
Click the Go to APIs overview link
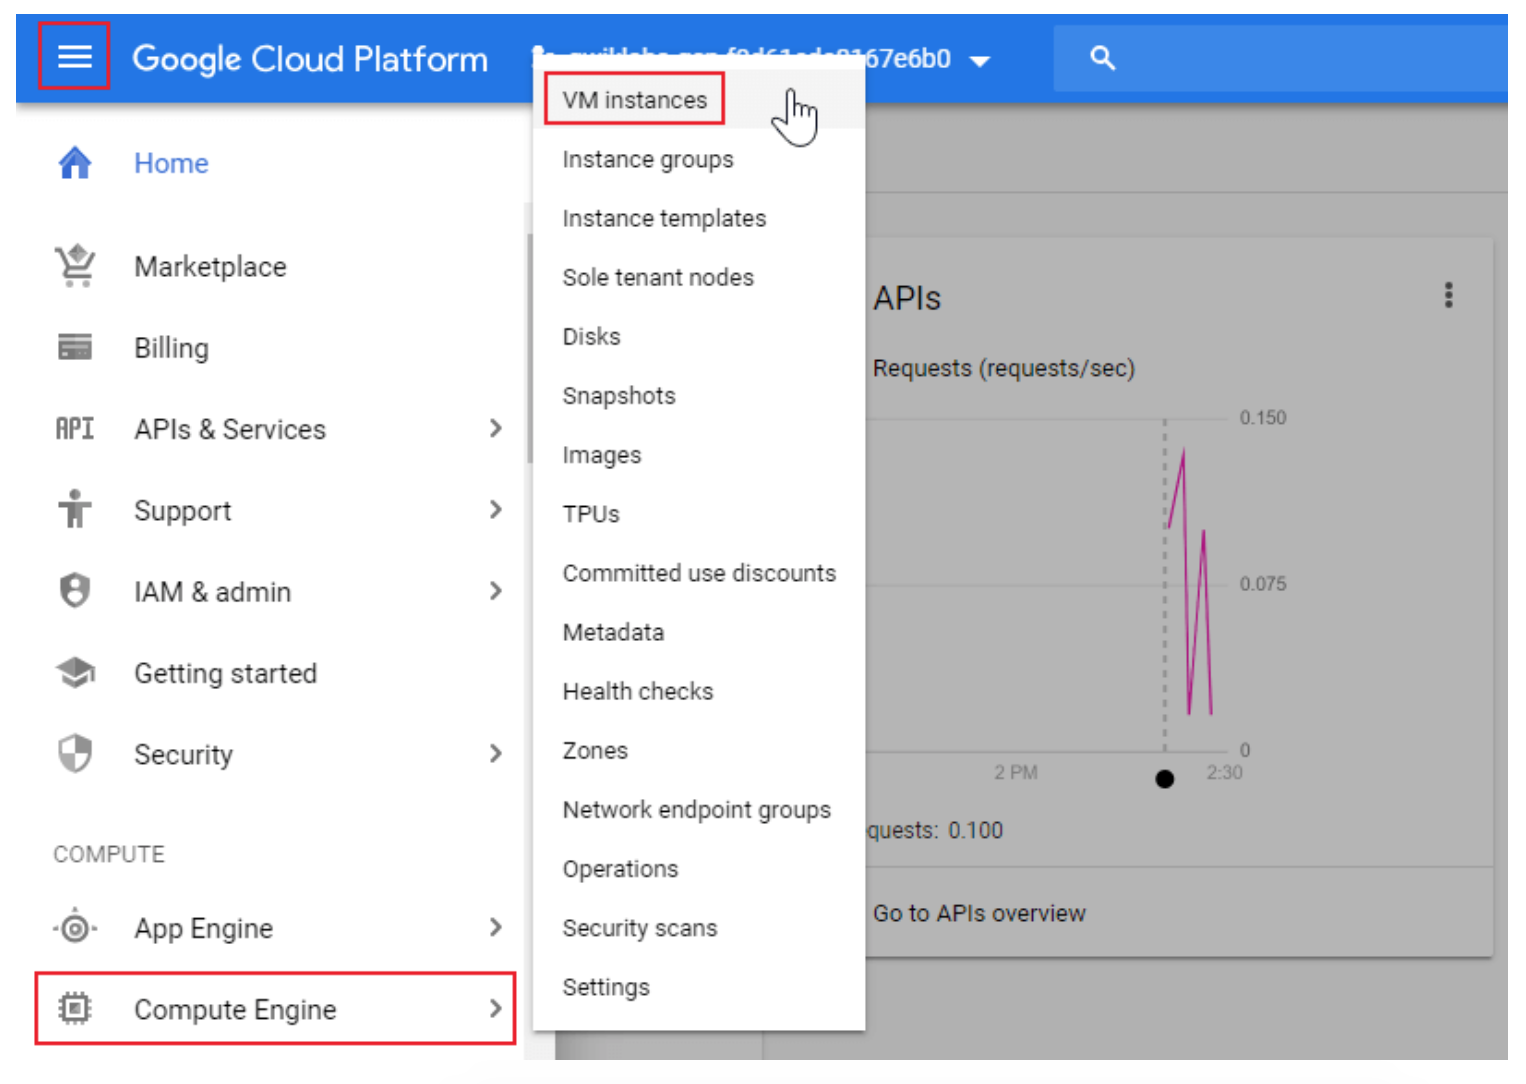click(x=979, y=913)
